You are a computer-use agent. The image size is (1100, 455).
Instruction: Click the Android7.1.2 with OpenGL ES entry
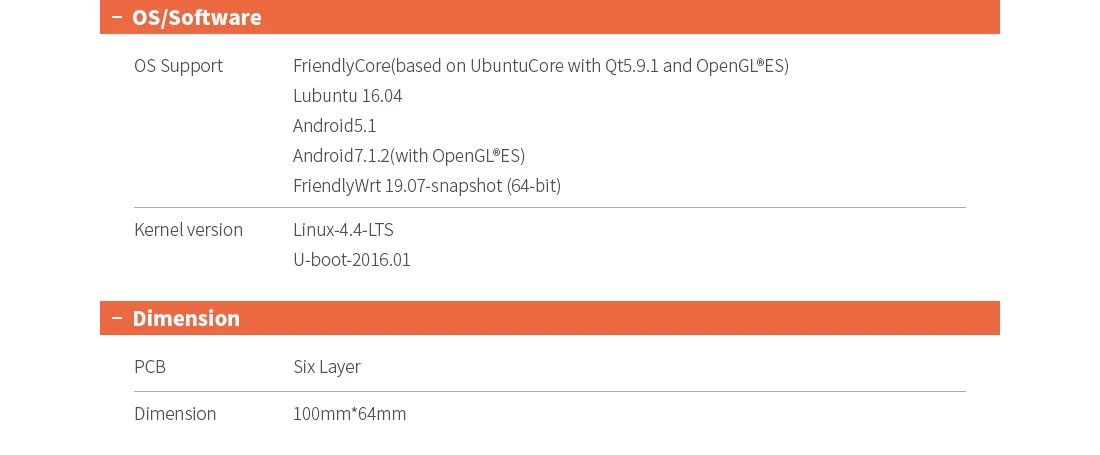click(408, 156)
